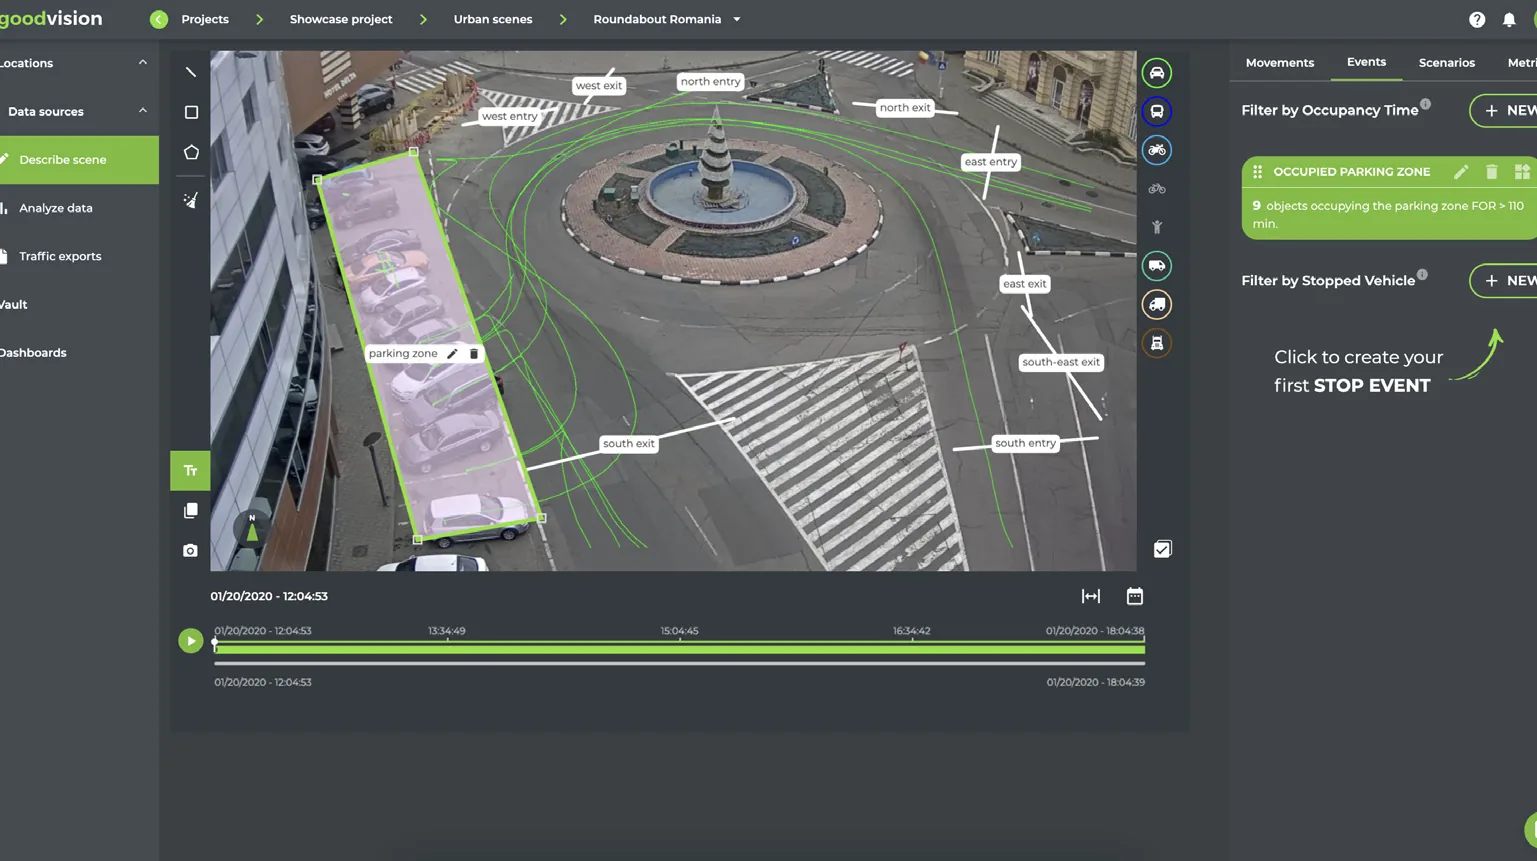Collapse the Data sources section
The width and height of the screenshot is (1537, 861).
click(143, 111)
